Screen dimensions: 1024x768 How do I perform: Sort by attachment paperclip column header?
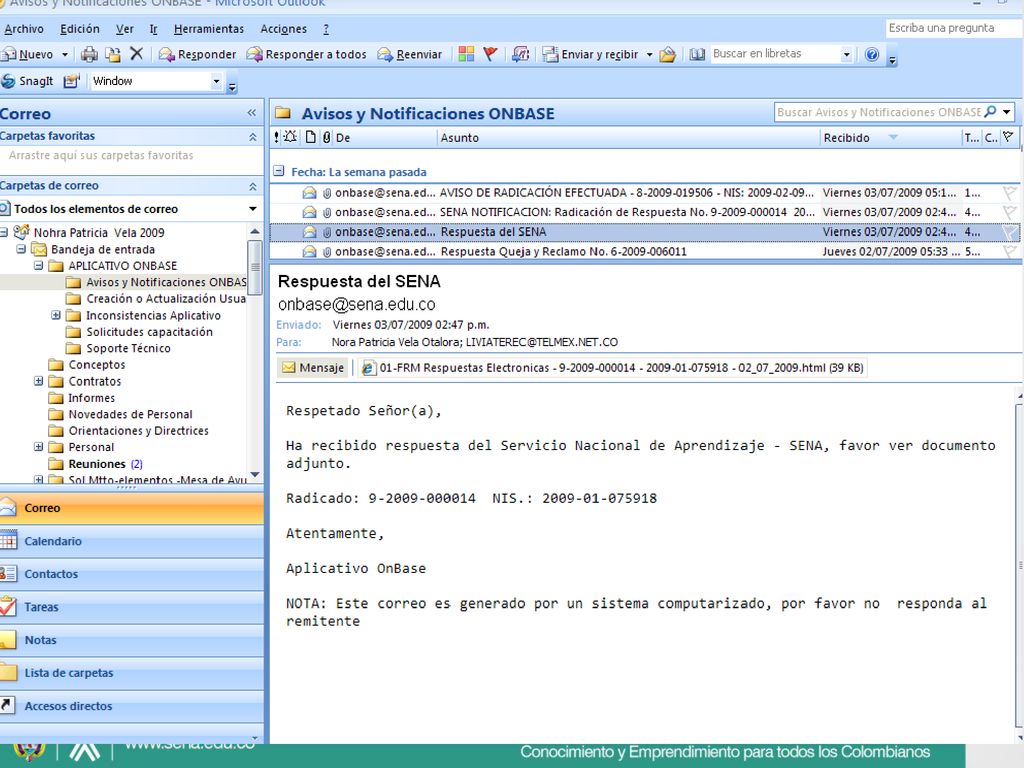click(327, 137)
